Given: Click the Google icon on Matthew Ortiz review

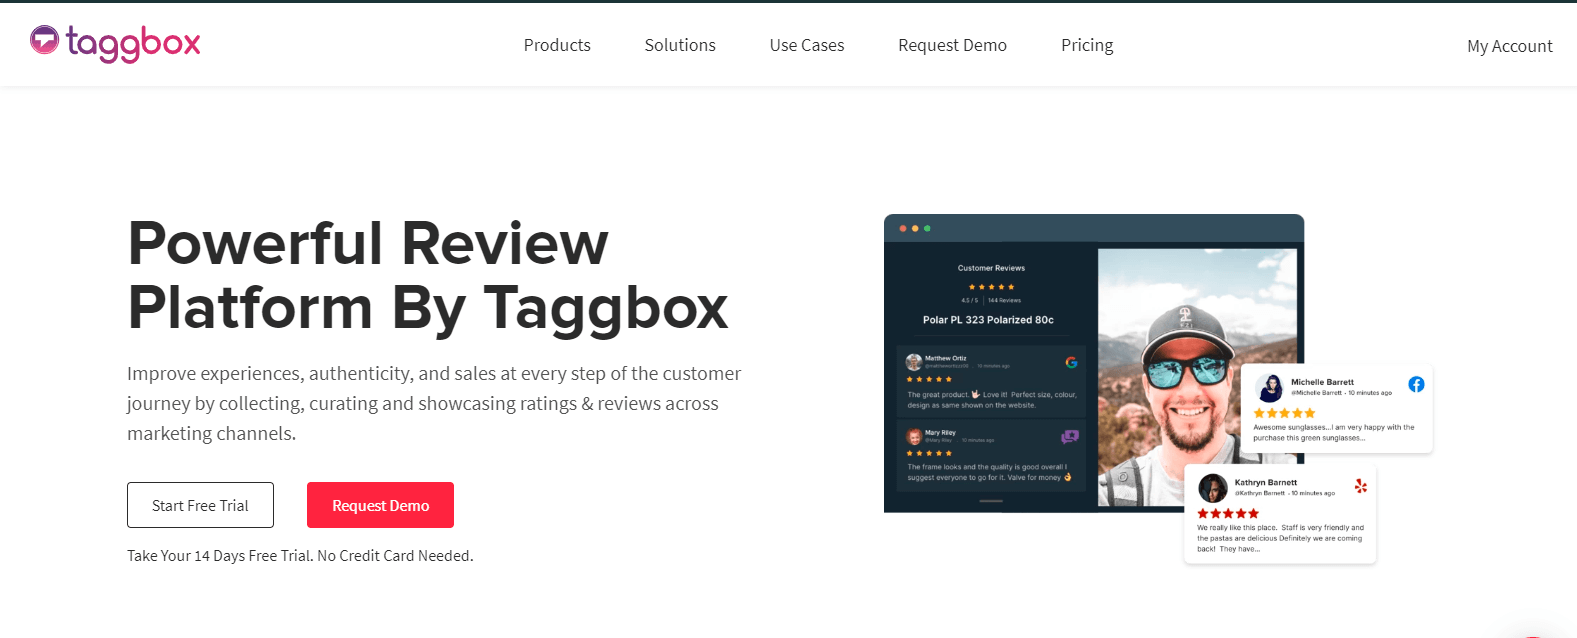Looking at the screenshot, I should 1071,362.
